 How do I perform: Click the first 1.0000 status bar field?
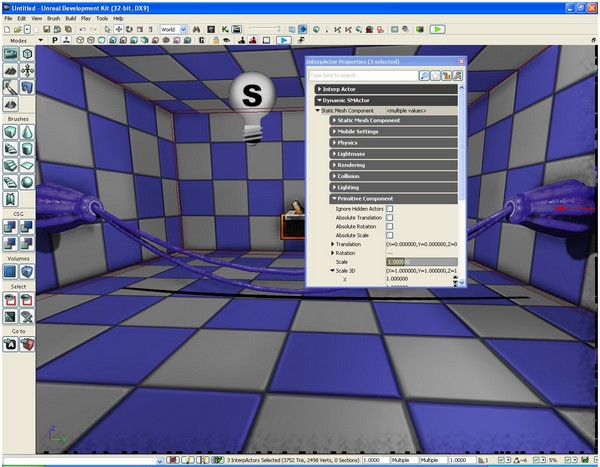point(375,460)
